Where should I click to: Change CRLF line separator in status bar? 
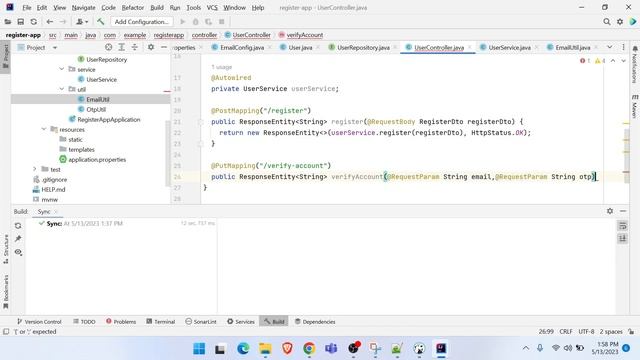pos(566,331)
